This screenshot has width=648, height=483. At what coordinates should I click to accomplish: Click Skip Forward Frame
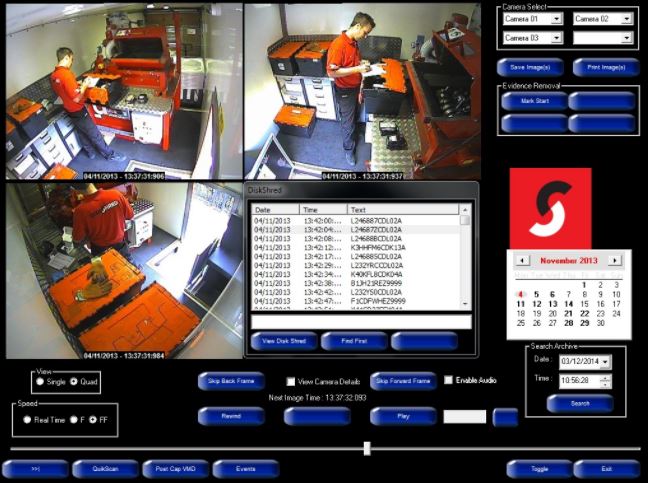click(x=403, y=381)
